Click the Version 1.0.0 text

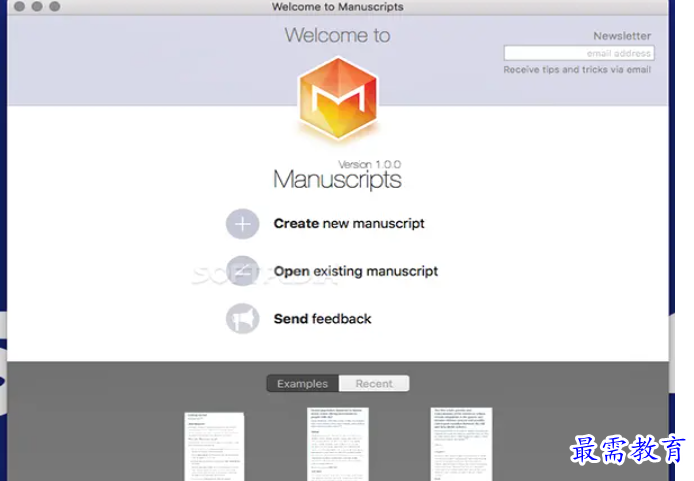pyautogui.click(x=370, y=165)
